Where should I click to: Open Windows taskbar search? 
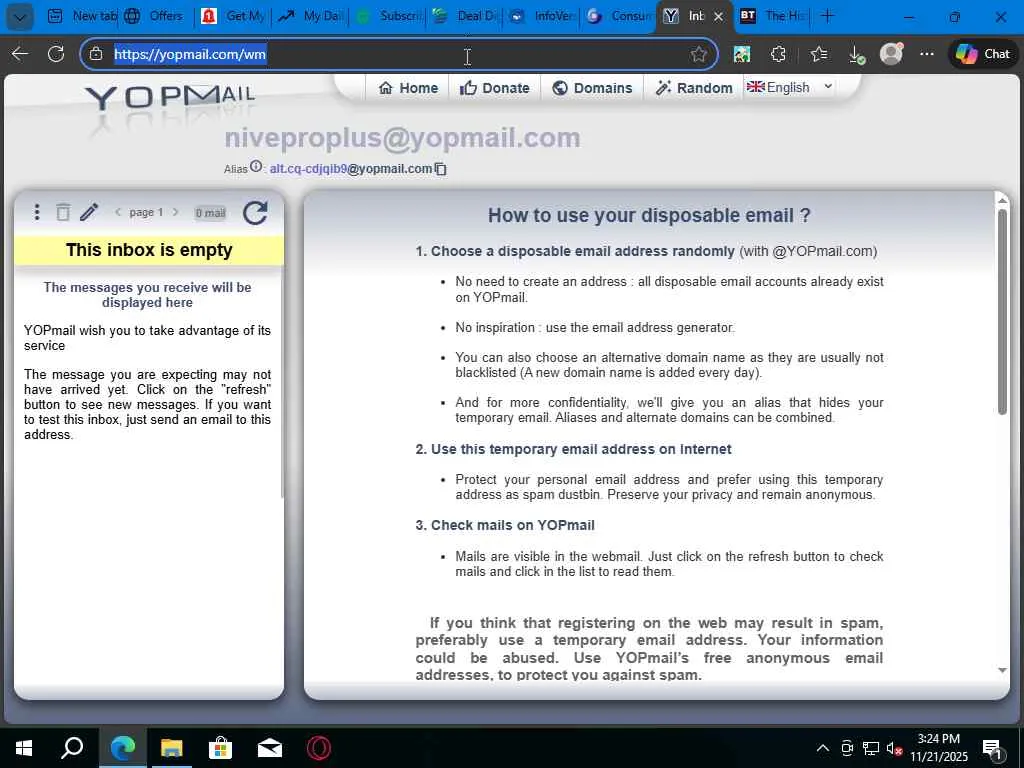72,748
